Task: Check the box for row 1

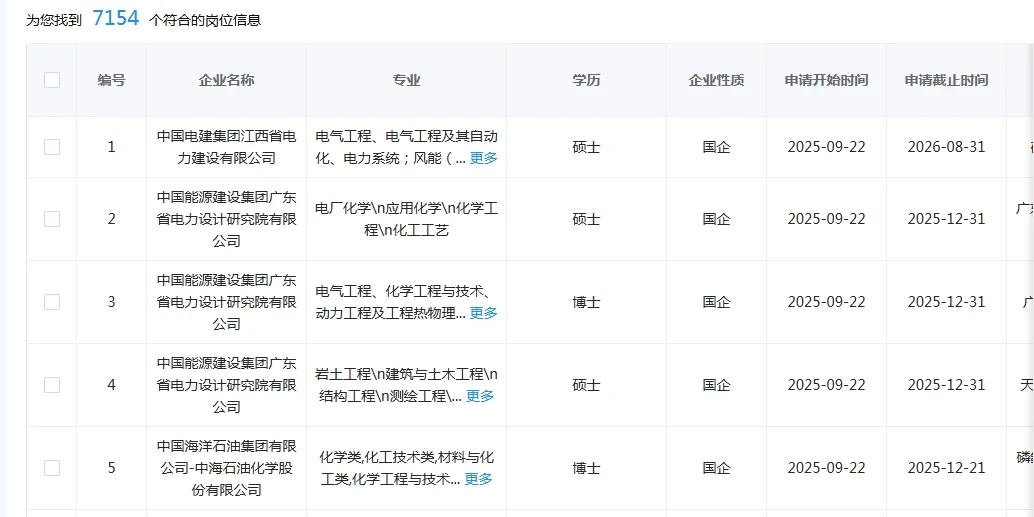Action: pyautogui.click(x=52, y=147)
